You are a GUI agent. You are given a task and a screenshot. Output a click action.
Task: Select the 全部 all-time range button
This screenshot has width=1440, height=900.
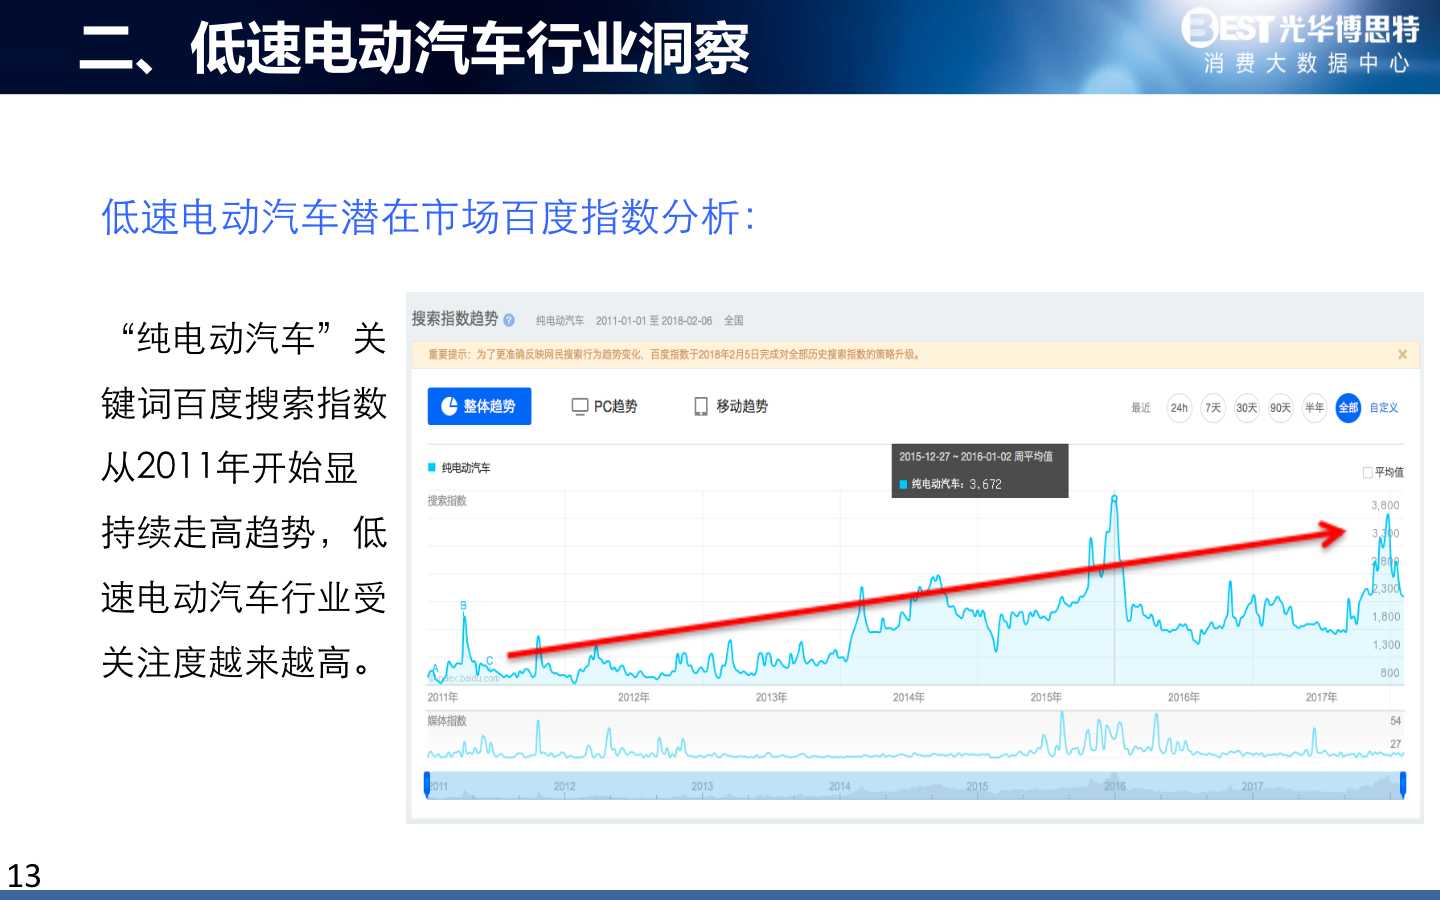pyautogui.click(x=1348, y=407)
